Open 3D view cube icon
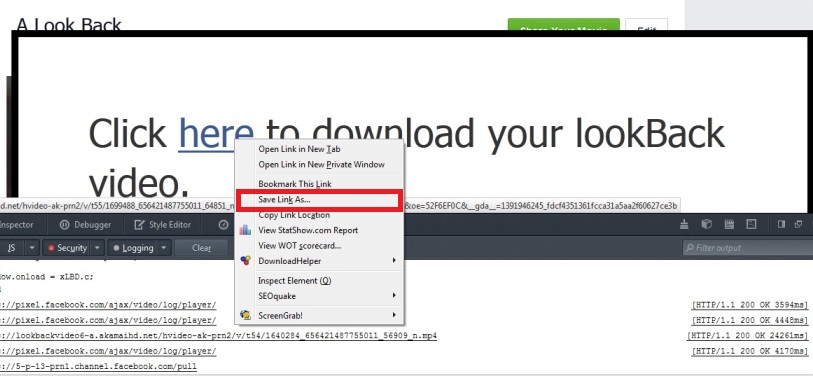This screenshot has height=383, width=813. (x=706, y=224)
